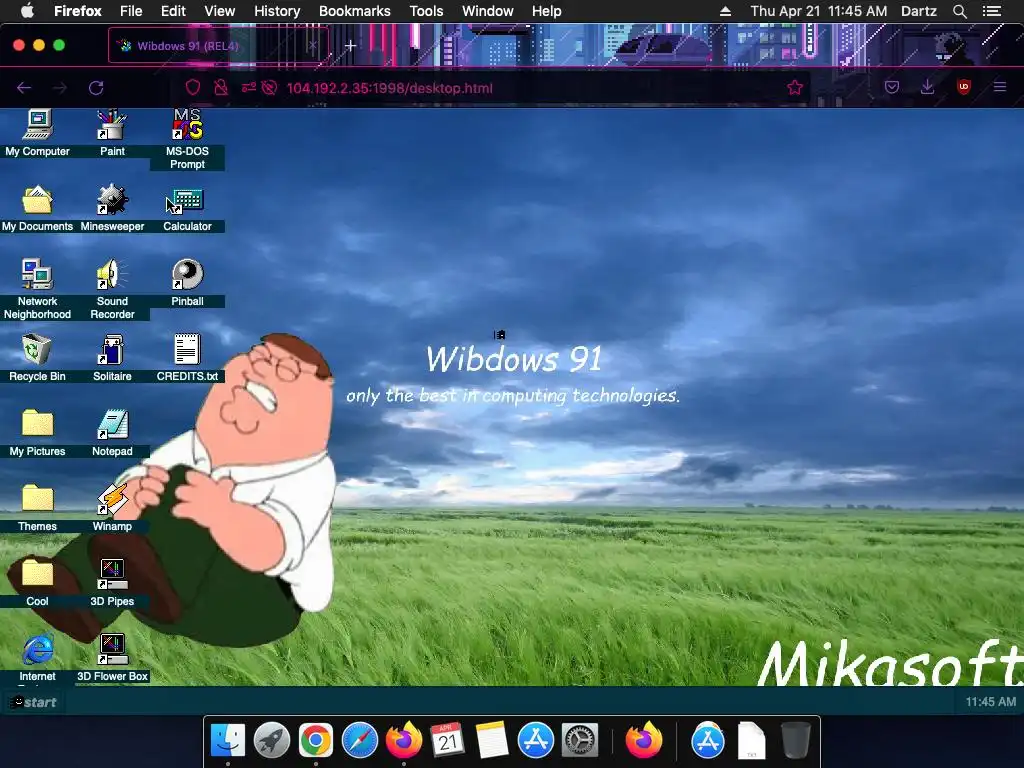Open Finder from the Dock
This screenshot has height=768, width=1024.
[227, 741]
